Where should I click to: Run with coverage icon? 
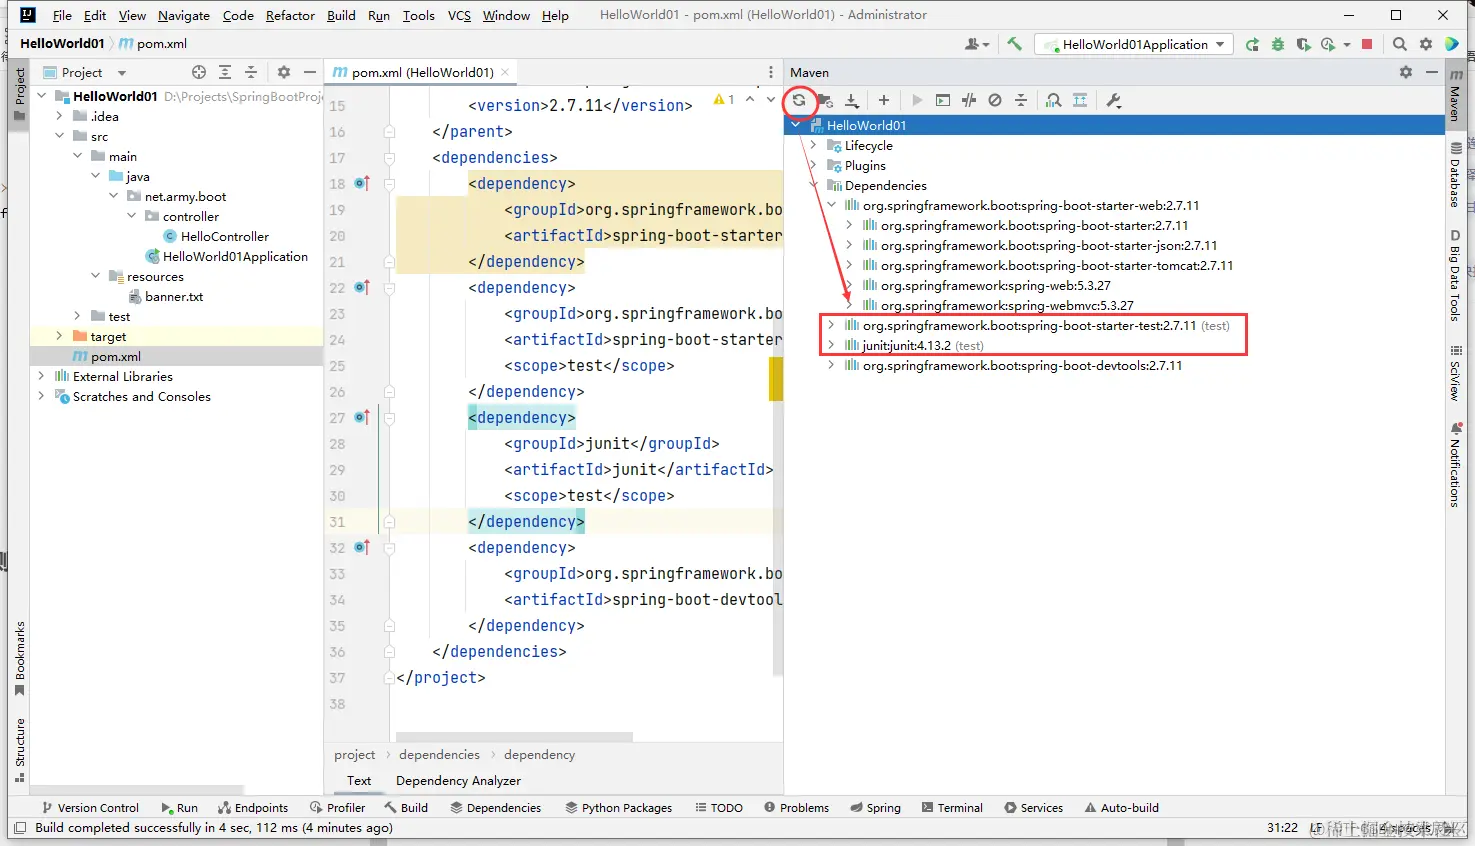(1303, 44)
